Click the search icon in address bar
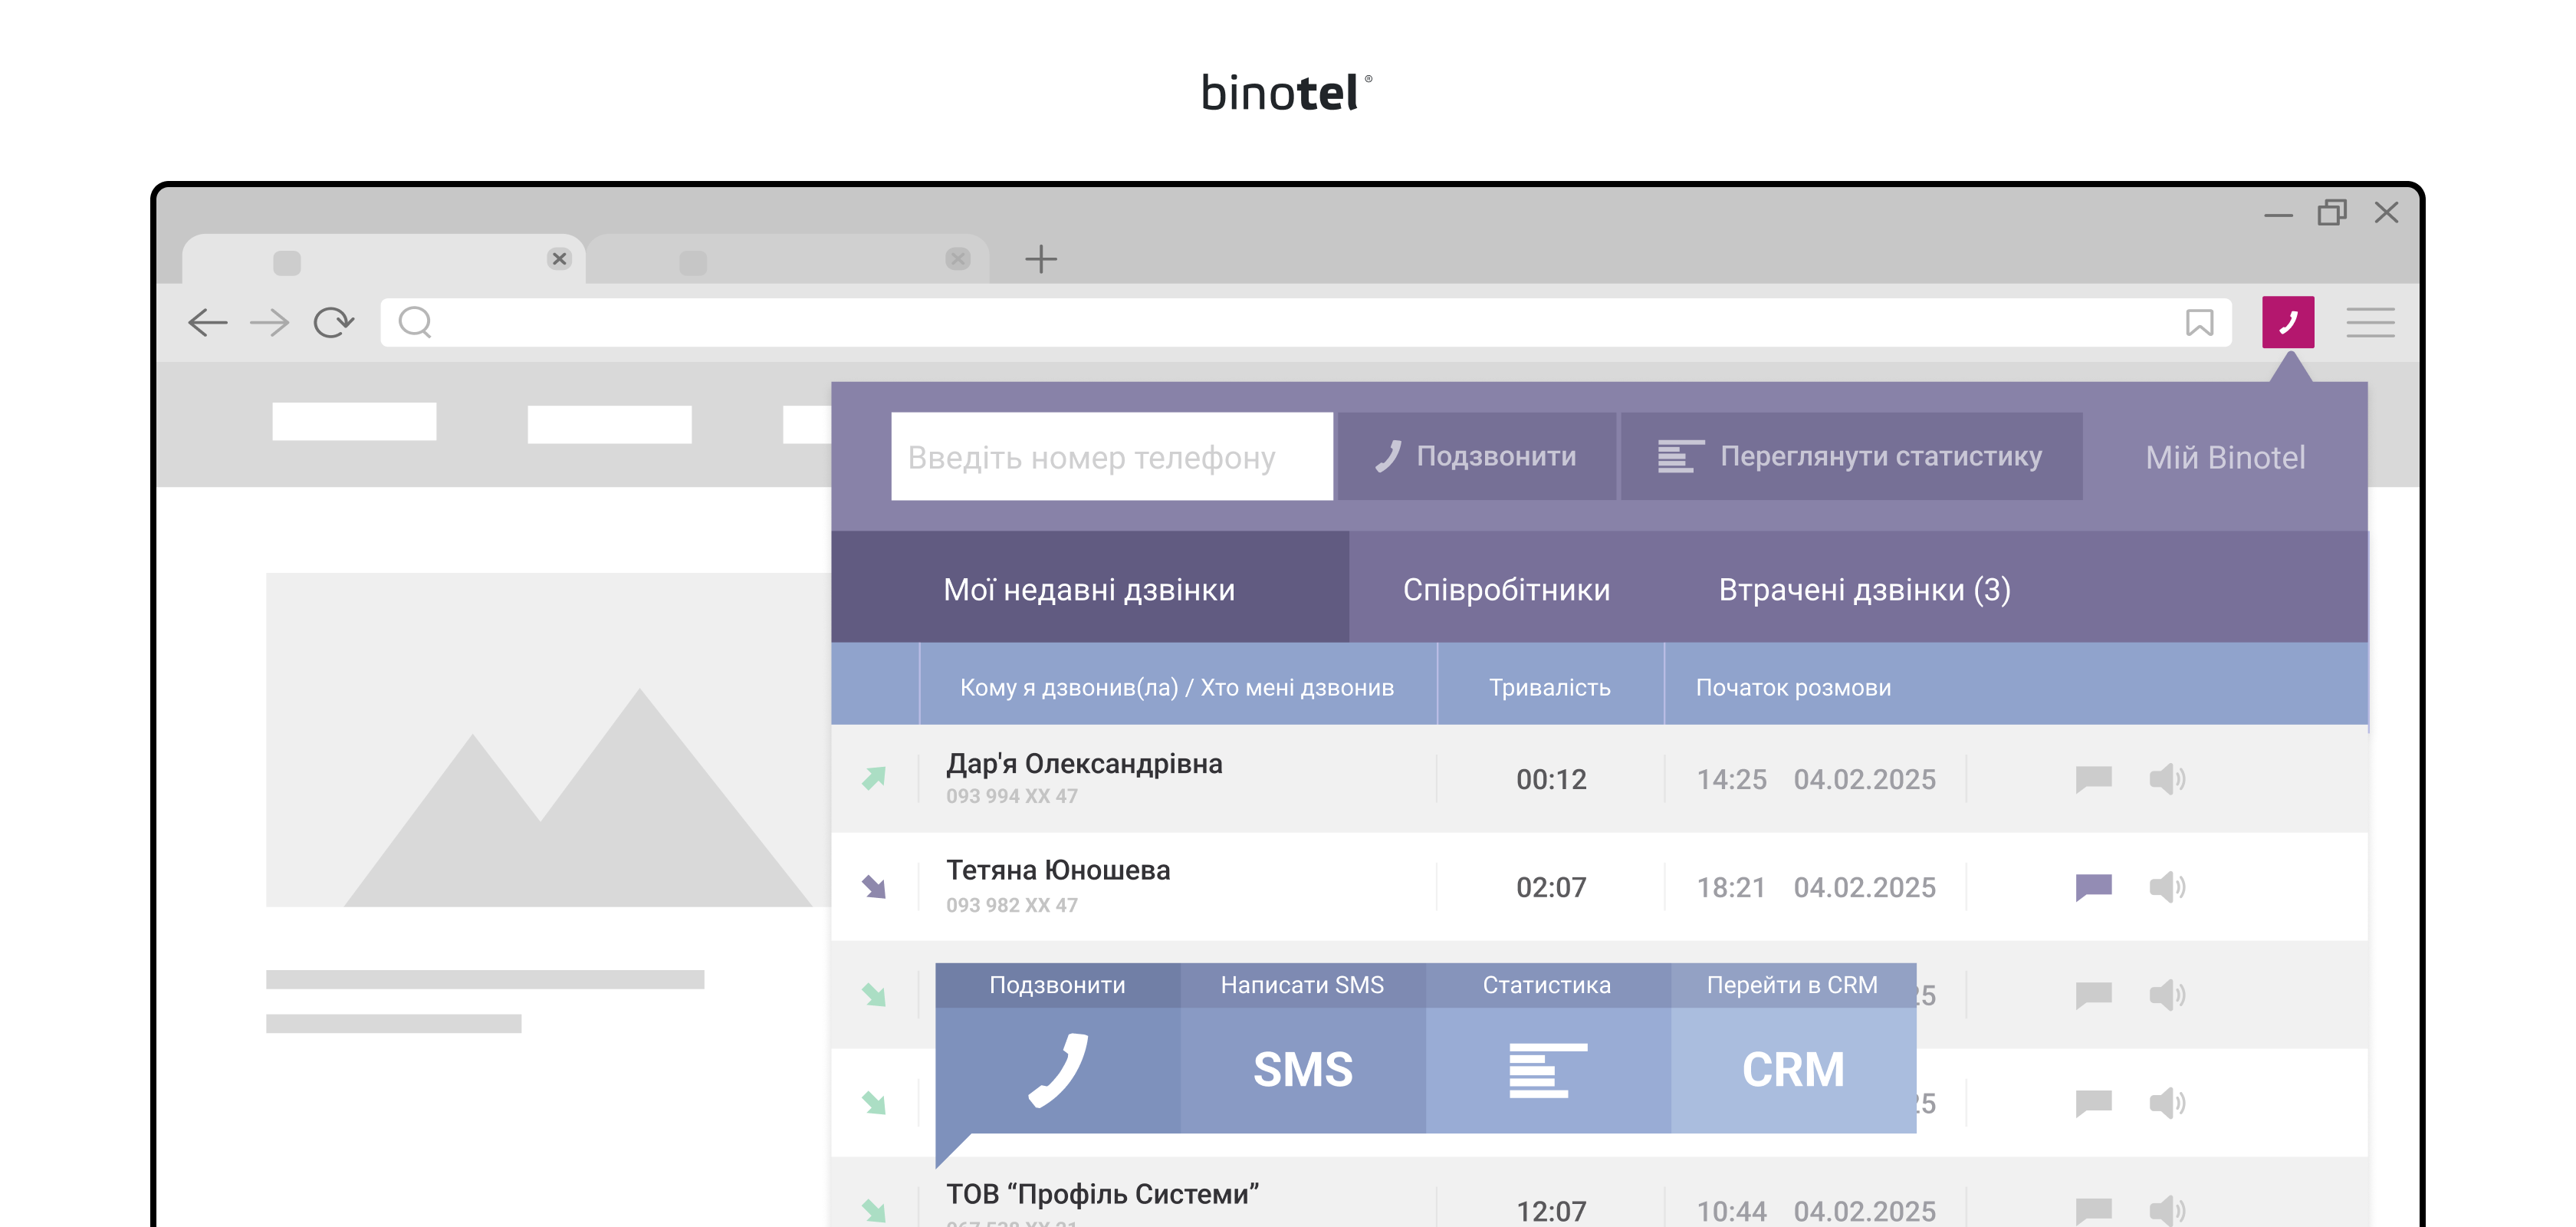The height and width of the screenshot is (1227, 2576). click(x=415, y=322)
